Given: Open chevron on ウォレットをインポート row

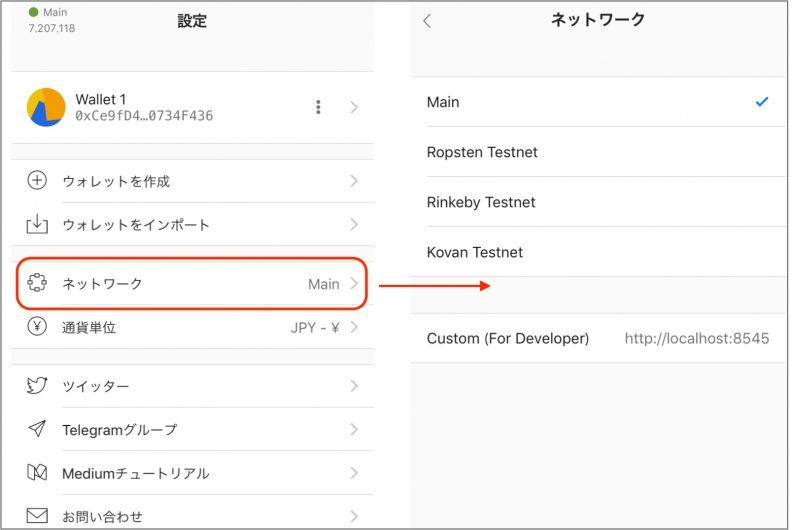Looking at the screenshot, I should 354,224.
